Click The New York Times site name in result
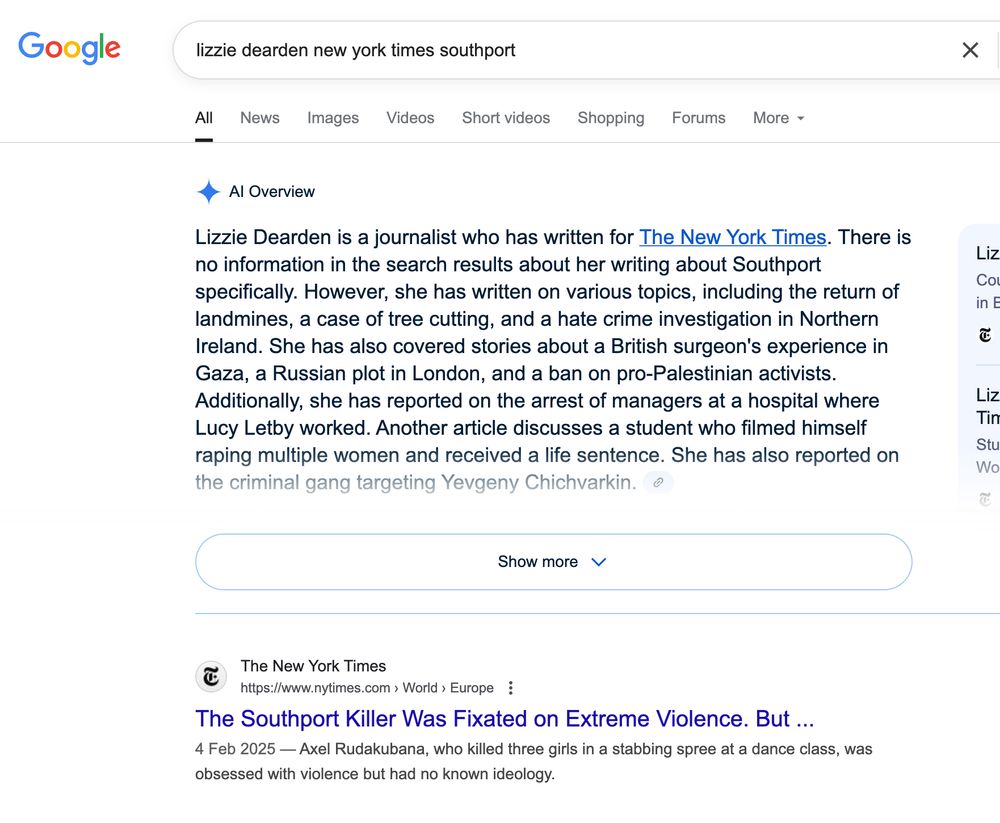 pos(313,666)
